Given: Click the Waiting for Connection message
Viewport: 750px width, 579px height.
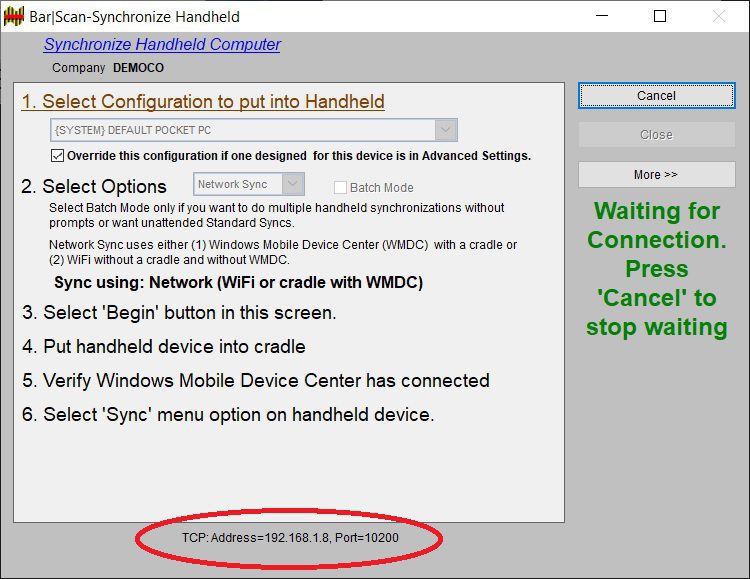Looking at the screenshot, I should click(657, 269).
